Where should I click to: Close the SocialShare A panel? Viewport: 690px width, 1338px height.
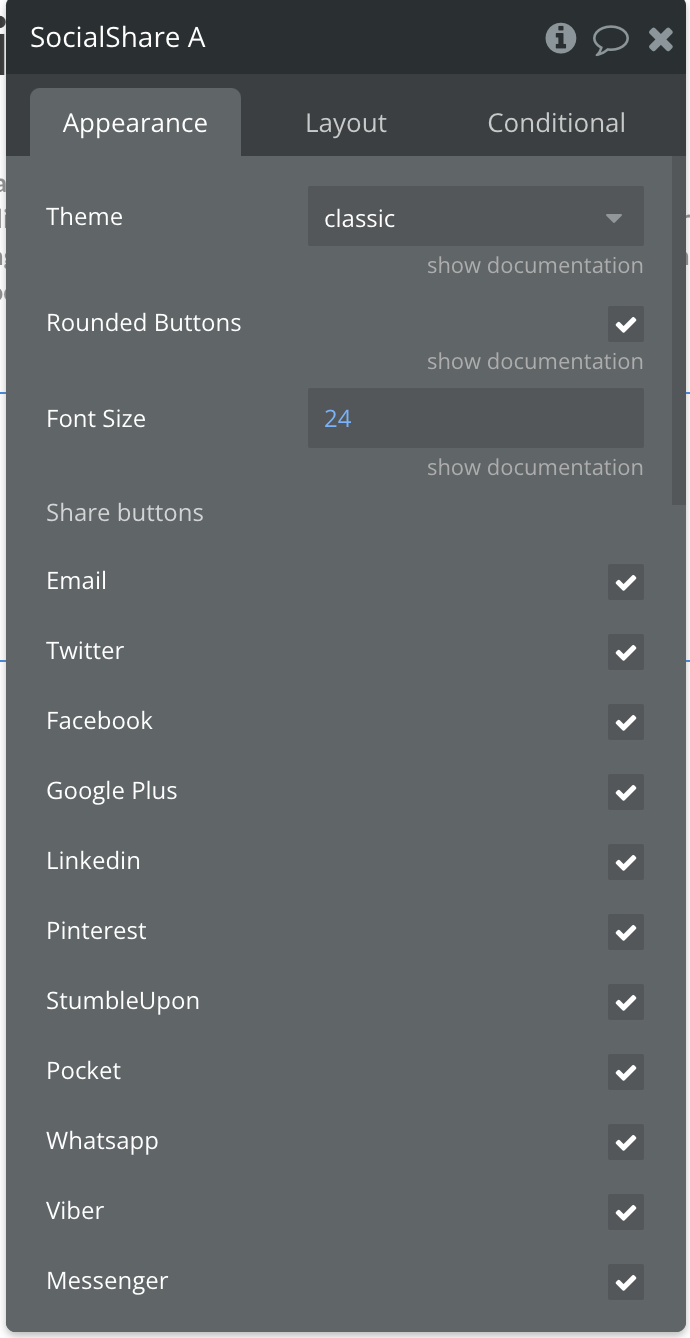tap(661, 39)
